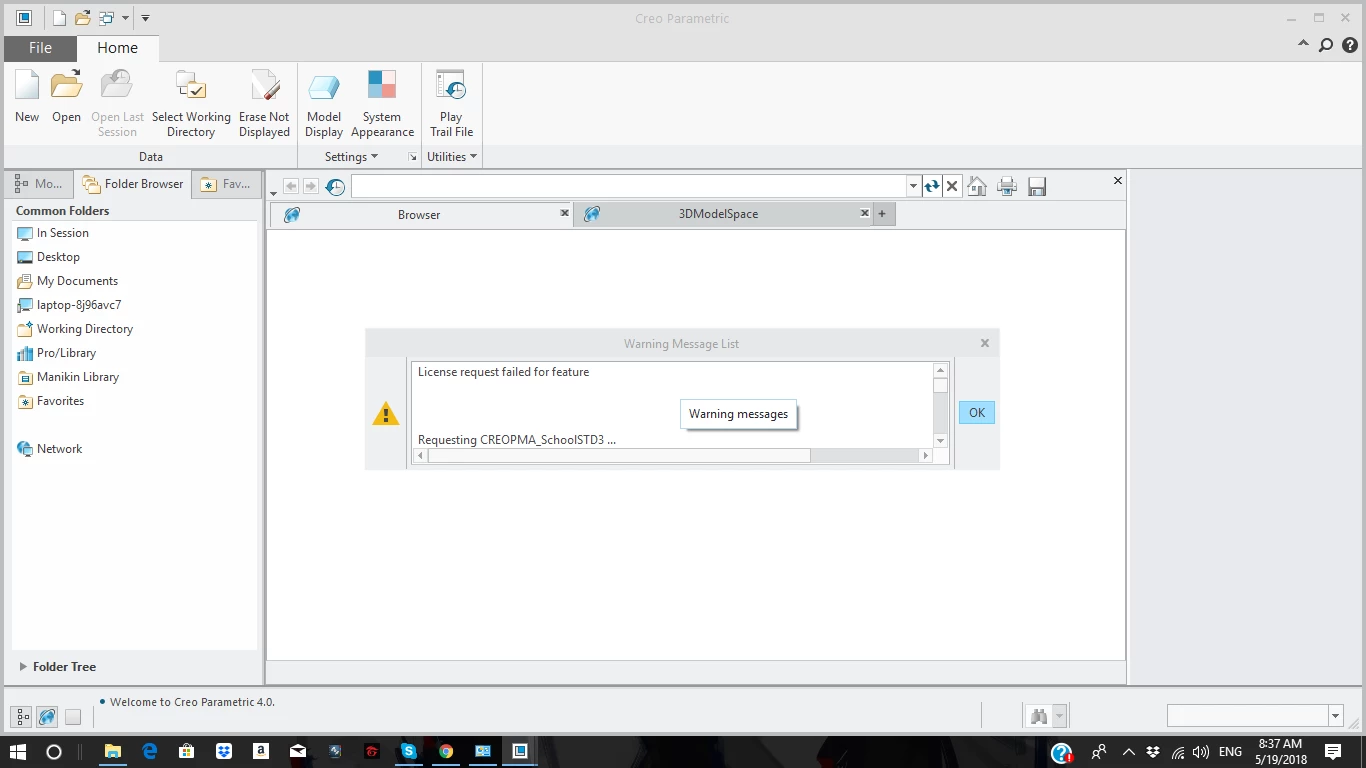Screen dimensions: 1366x768
Task: Close the Warning Message List dialog
Action: coord(985,343)
